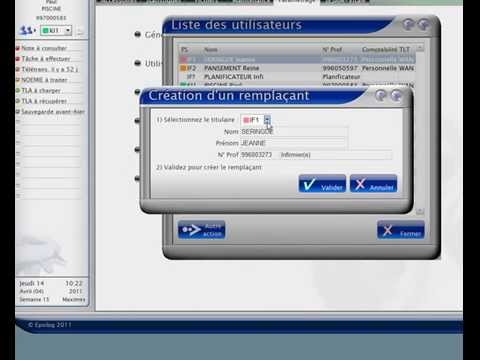Click the © Epsilog 2011 footer text
480x360 pixels.
(50, 324)
